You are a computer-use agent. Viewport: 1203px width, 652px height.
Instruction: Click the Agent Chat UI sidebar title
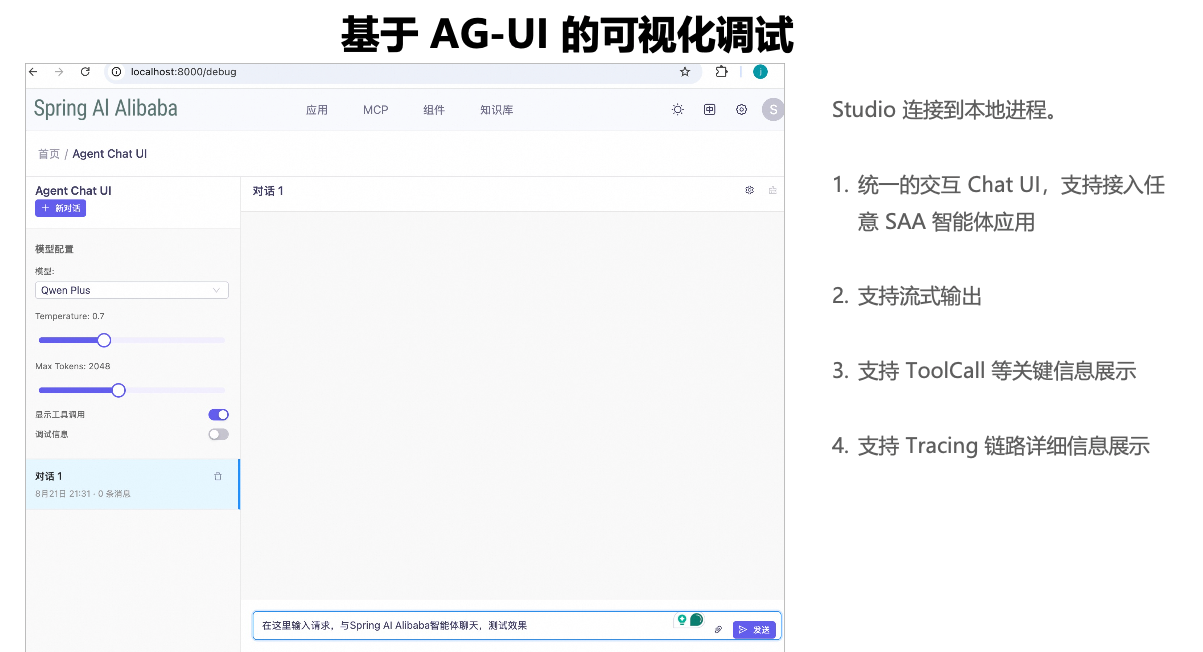click(x=73, y=190)
